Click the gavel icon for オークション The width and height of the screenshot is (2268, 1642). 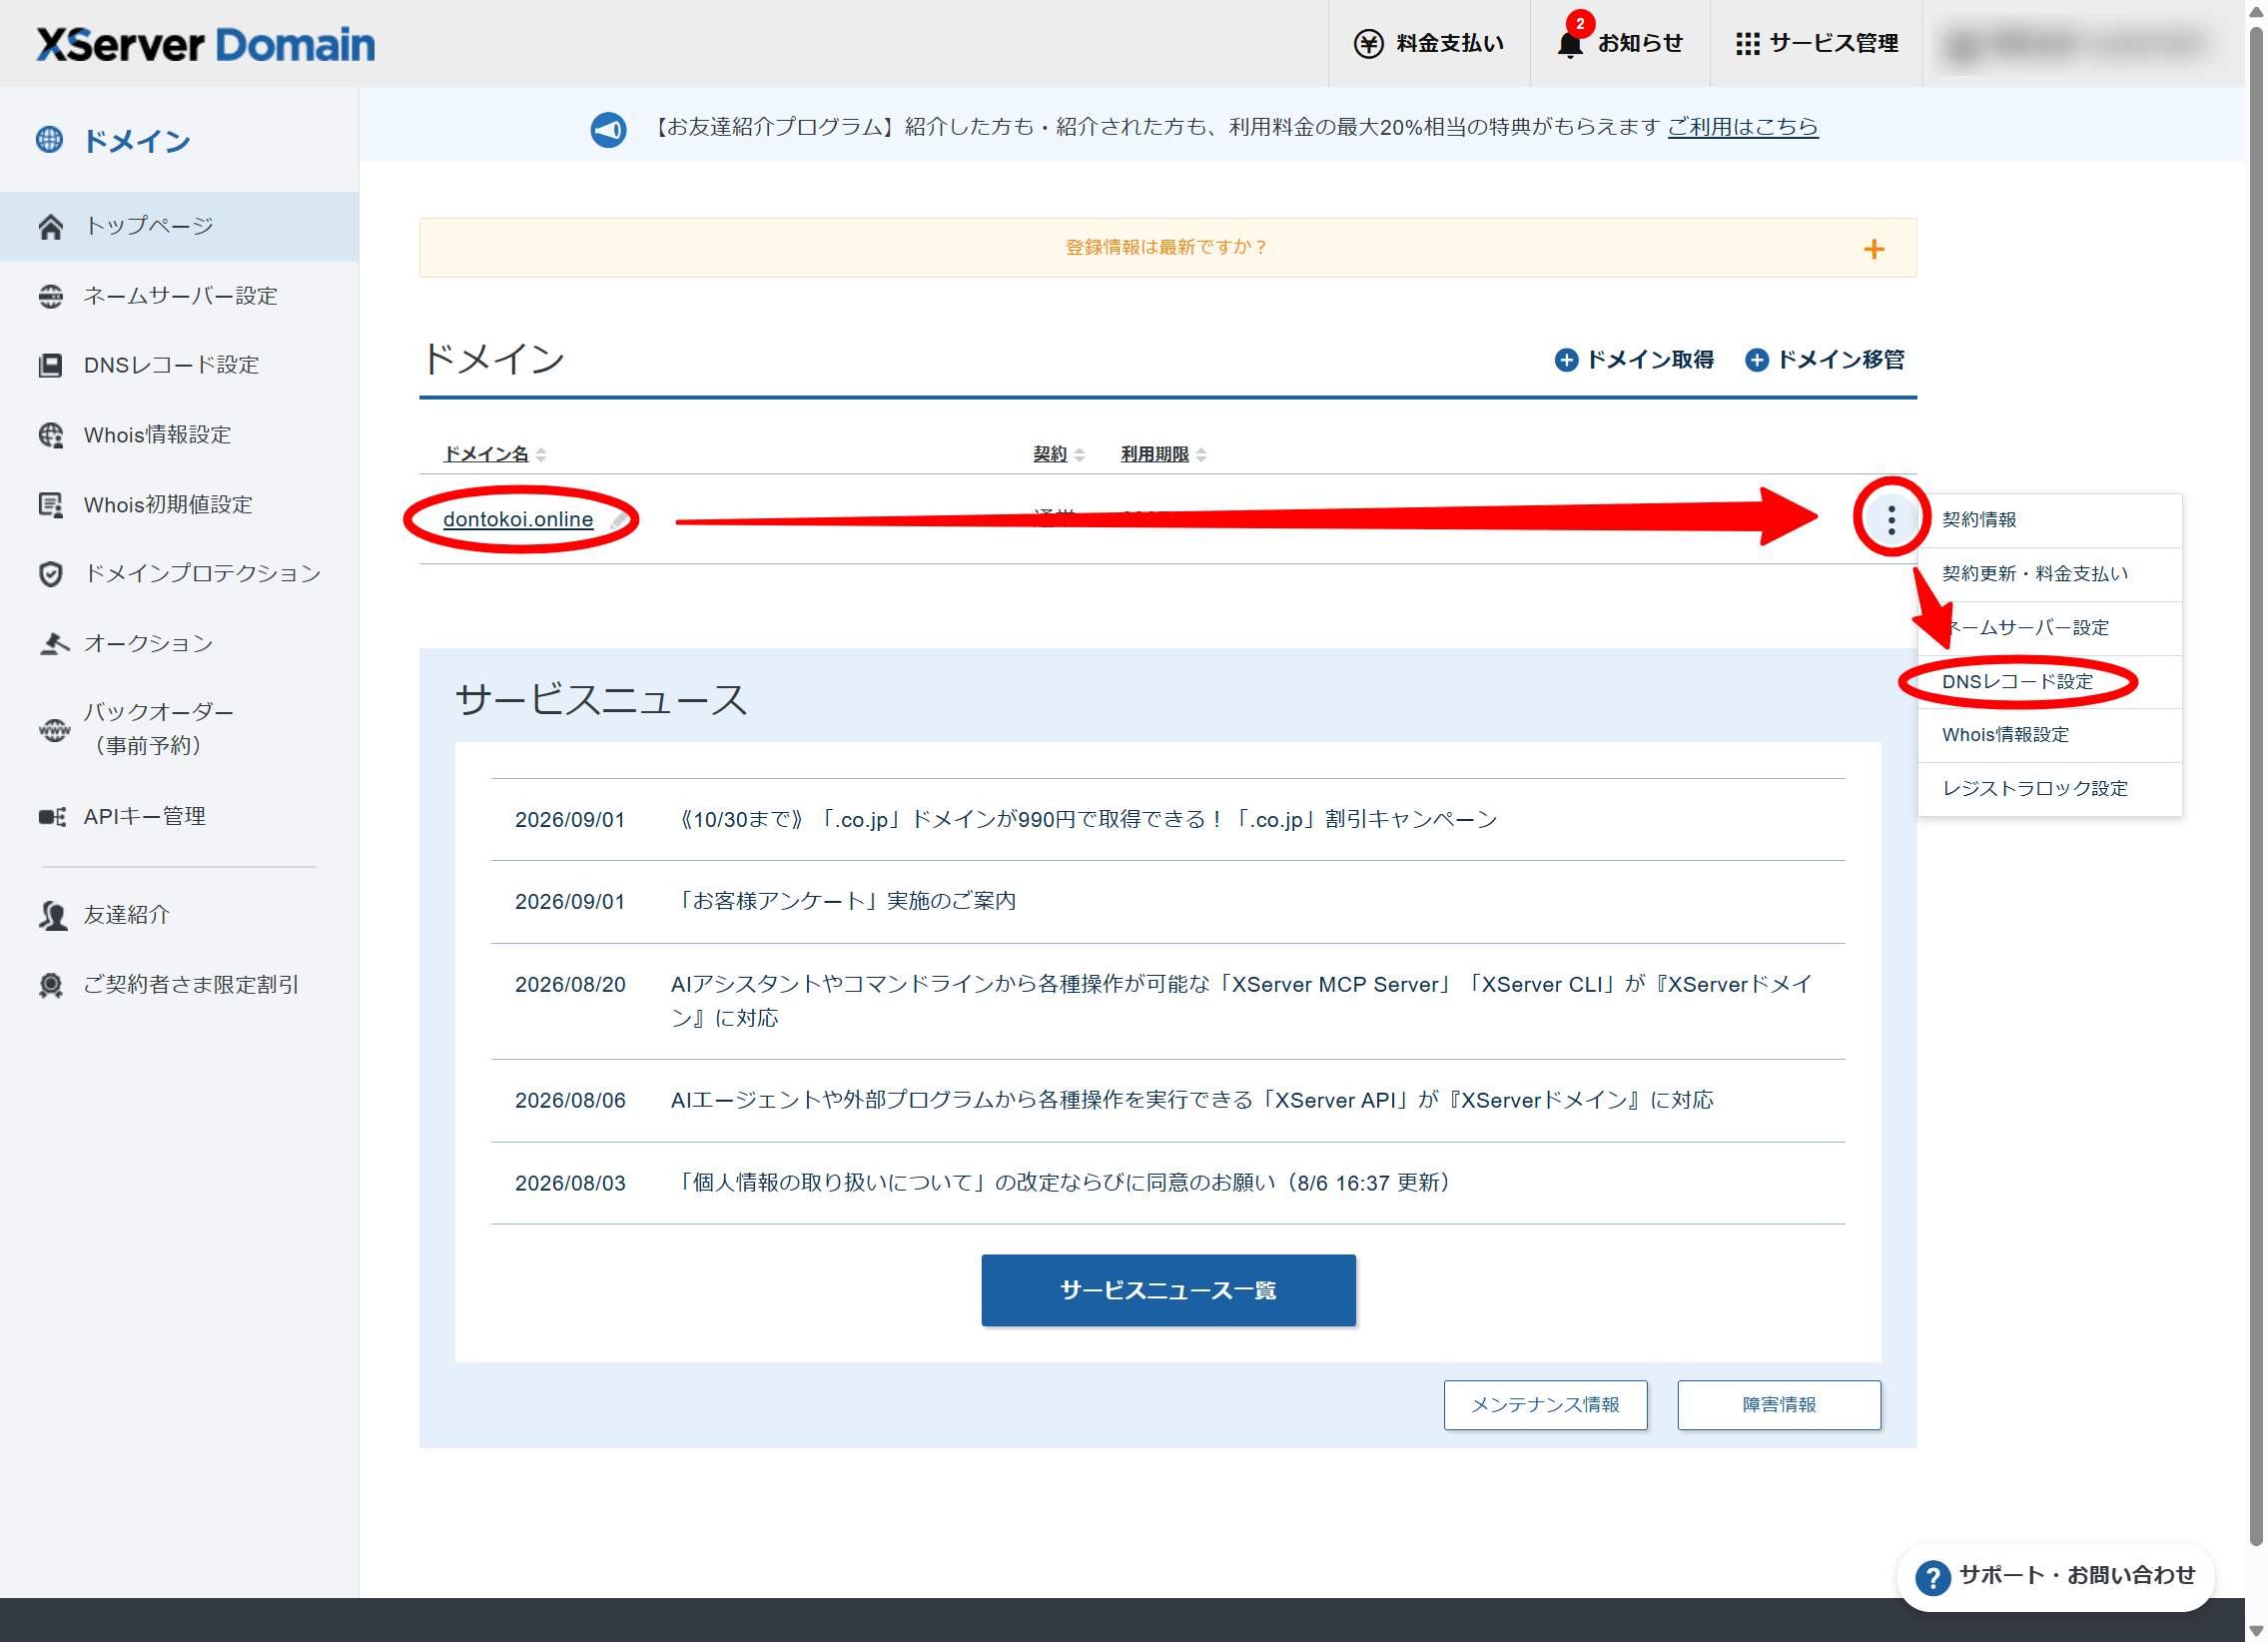[x=54, y=643]
